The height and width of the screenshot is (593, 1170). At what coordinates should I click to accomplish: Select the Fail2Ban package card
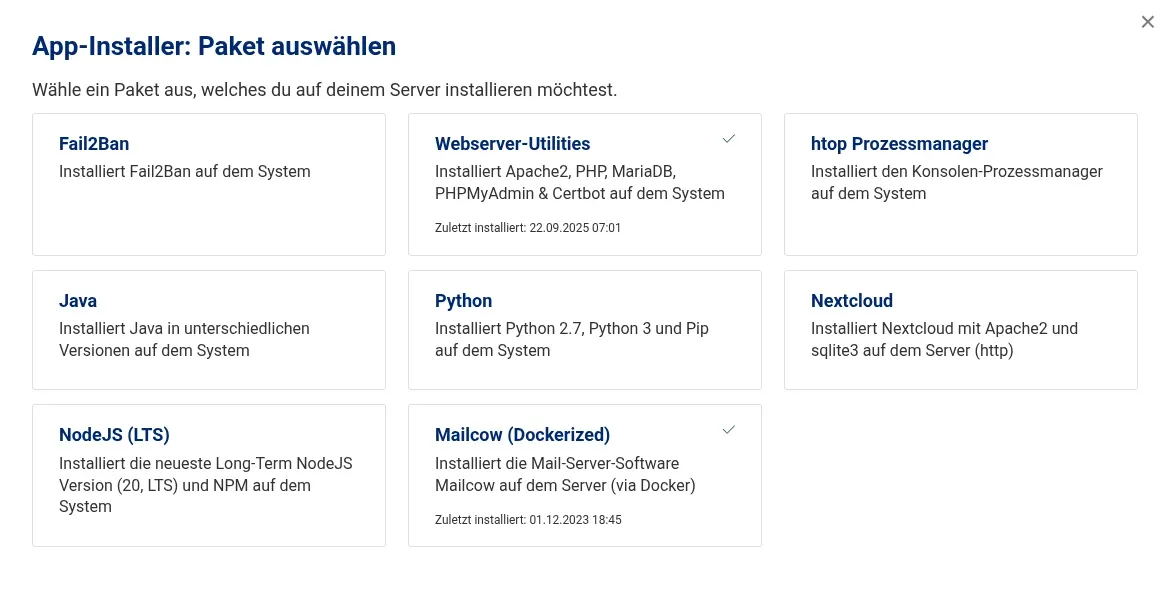coord(209,184)
